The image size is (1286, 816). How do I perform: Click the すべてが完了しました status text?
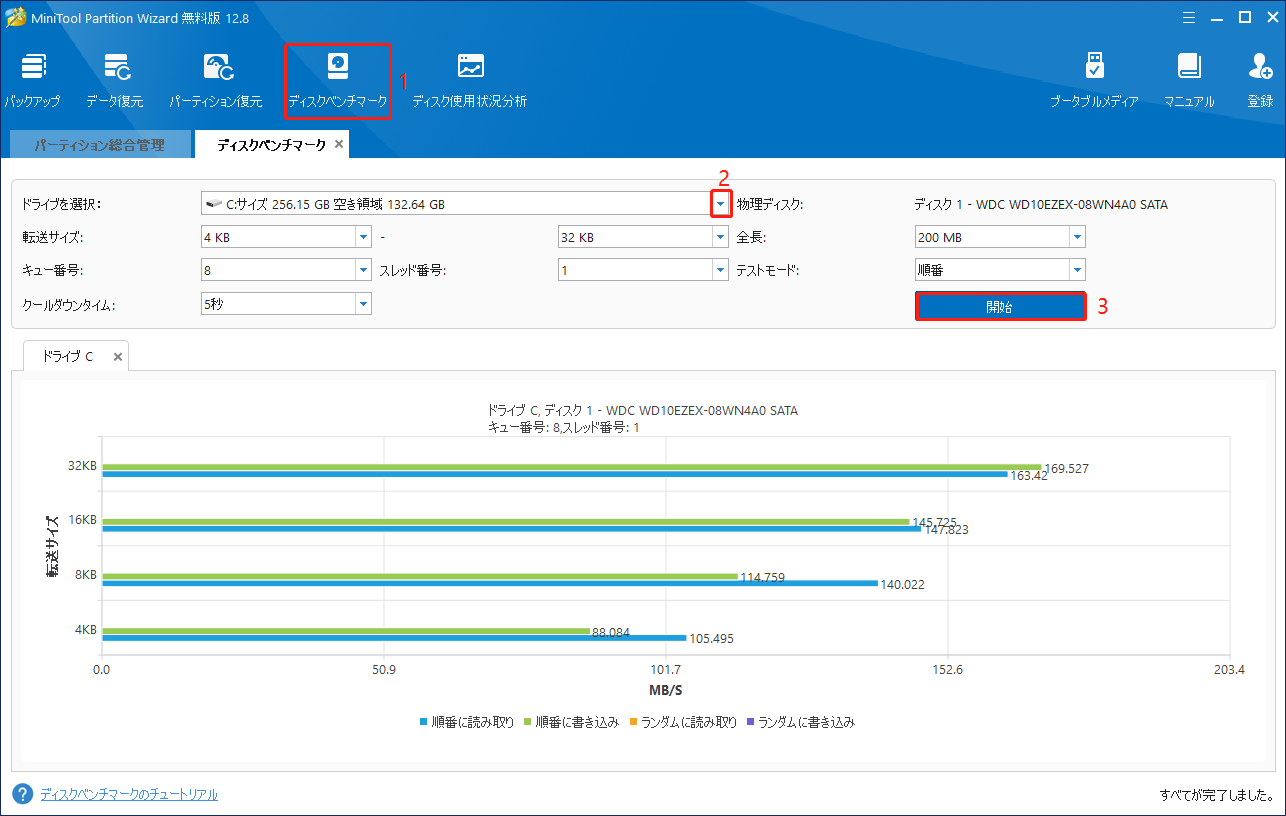click(x=1216, y=794)
